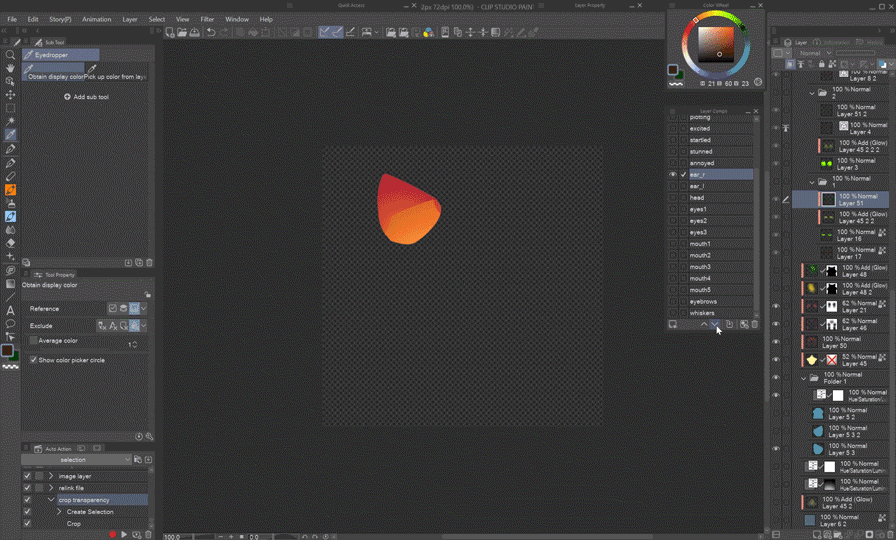This screenshot has height=540, width=896.
Task: Choose the Text tool
Action: [x=10, y=310]
